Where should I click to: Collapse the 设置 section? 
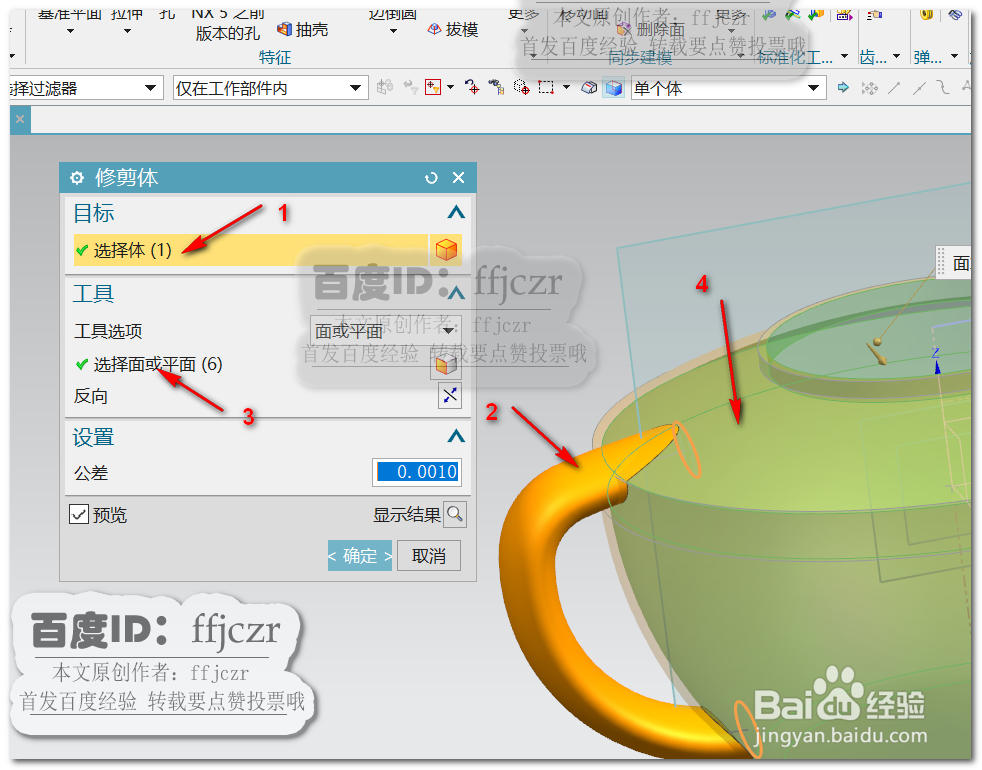pos(456,436)
